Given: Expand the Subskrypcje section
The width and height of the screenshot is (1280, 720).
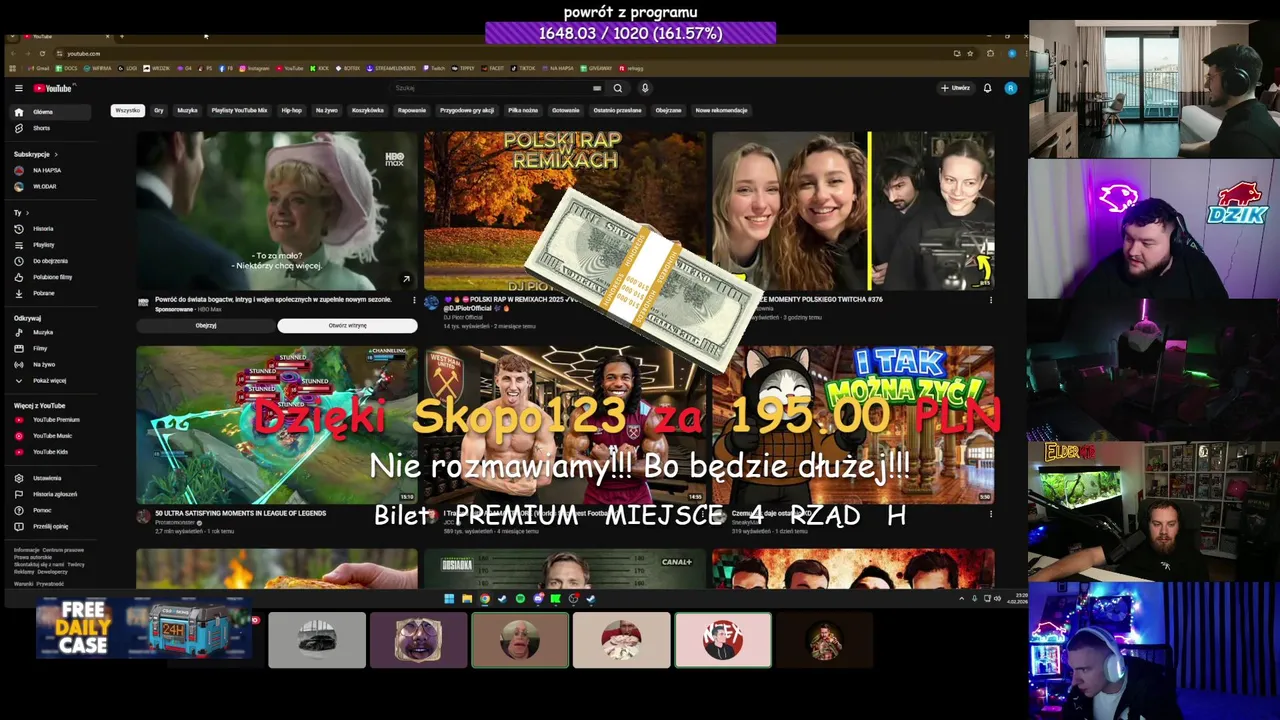Looking at the screenshot, I should 36,154.
